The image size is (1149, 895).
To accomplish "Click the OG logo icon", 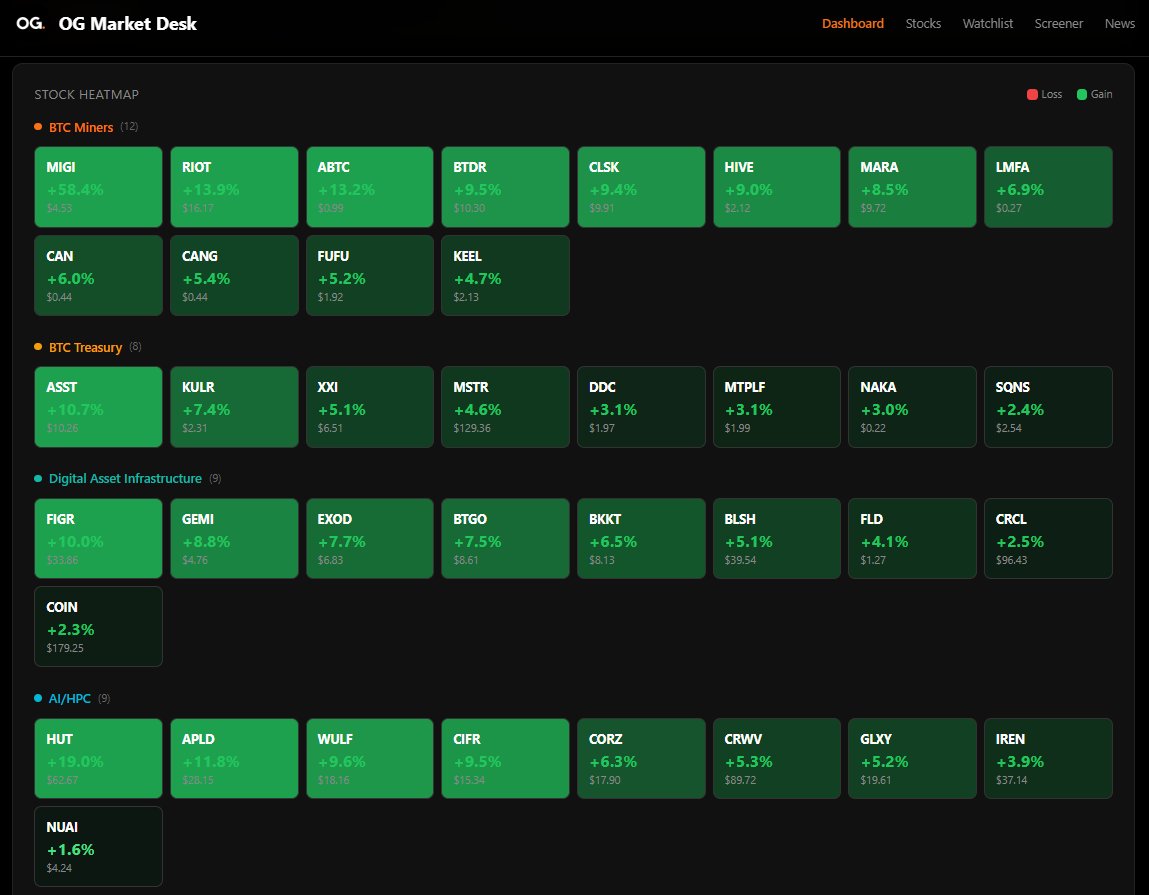I will coord(30,24).
